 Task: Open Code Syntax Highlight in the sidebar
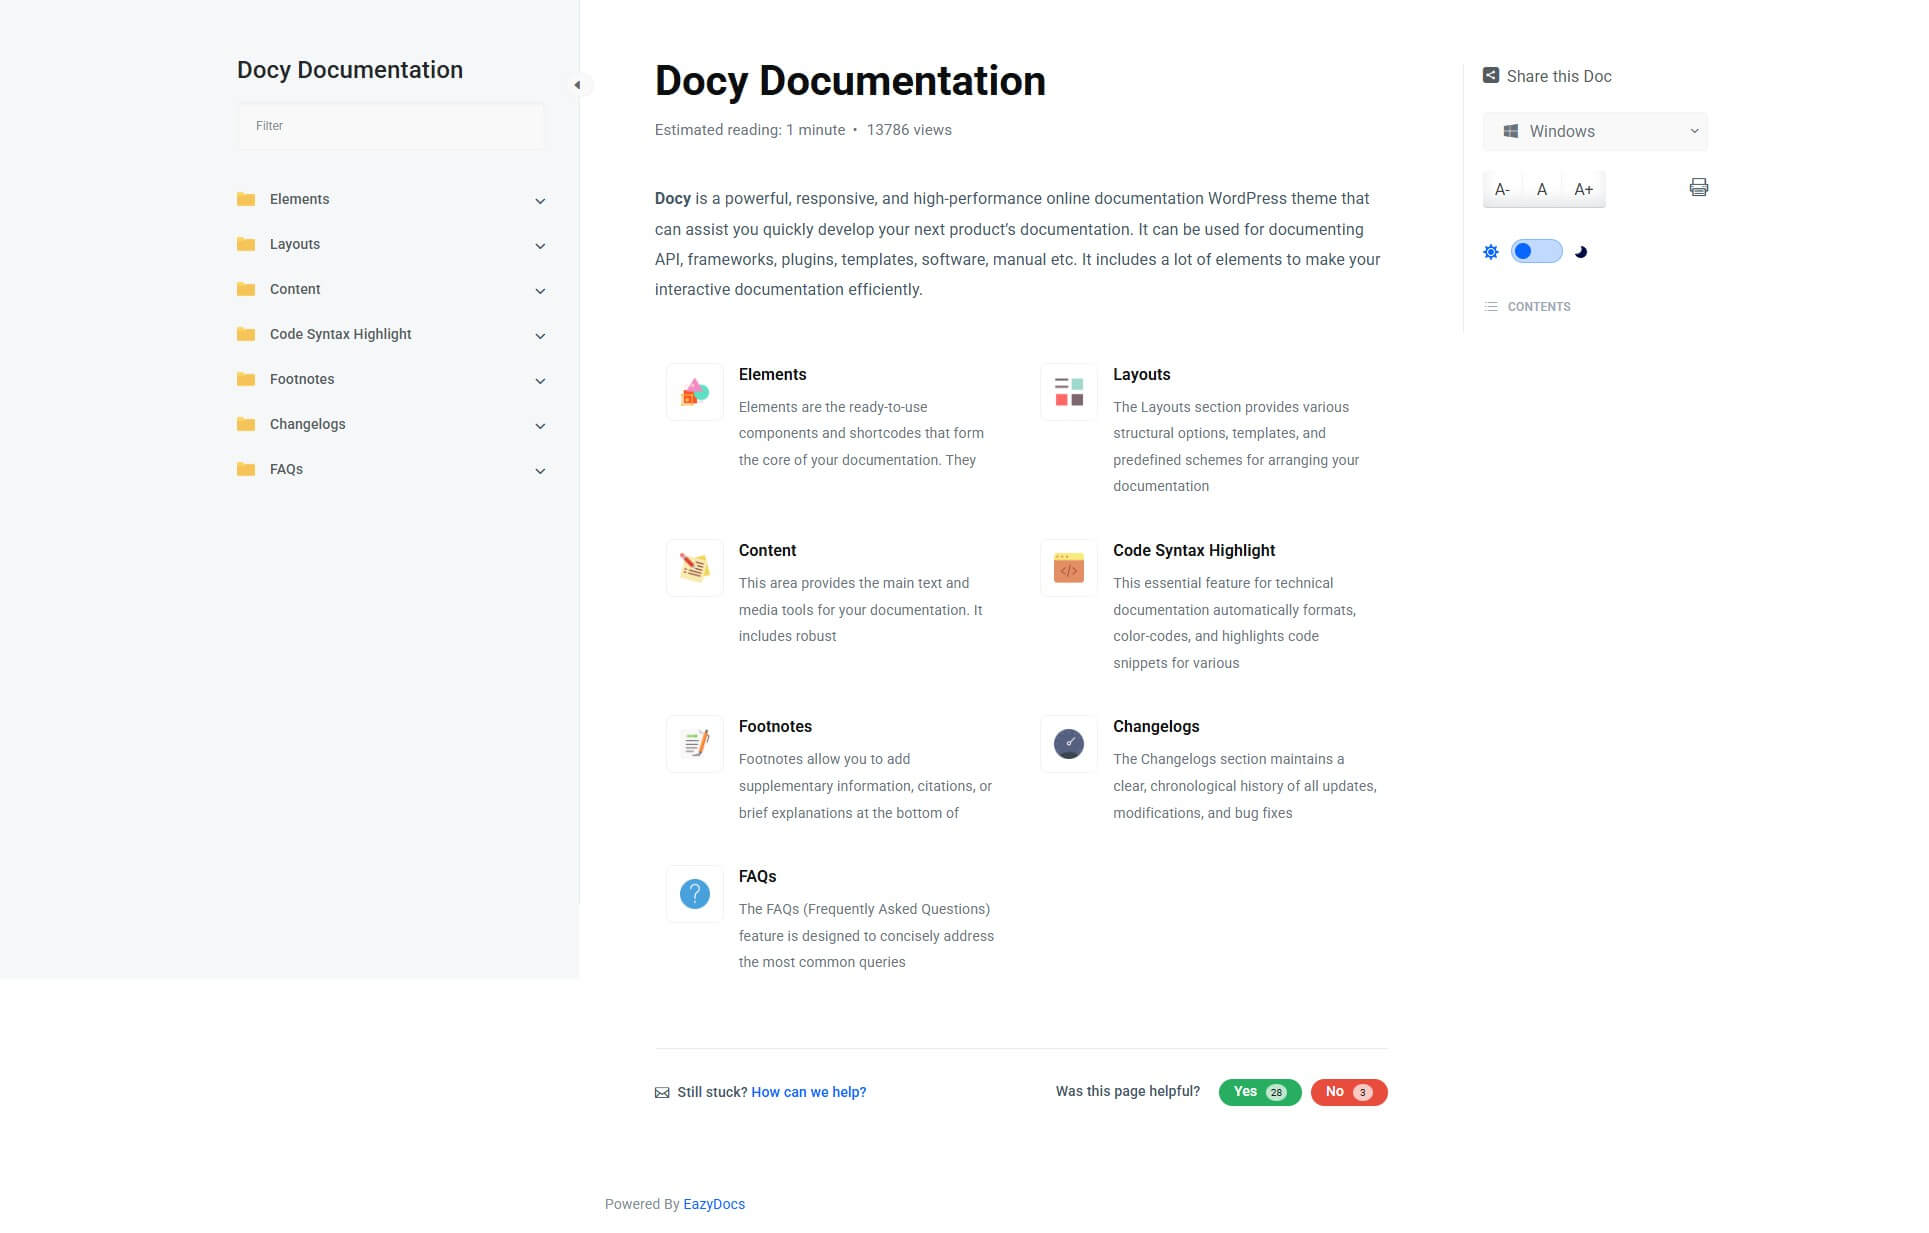pos(340,334)
